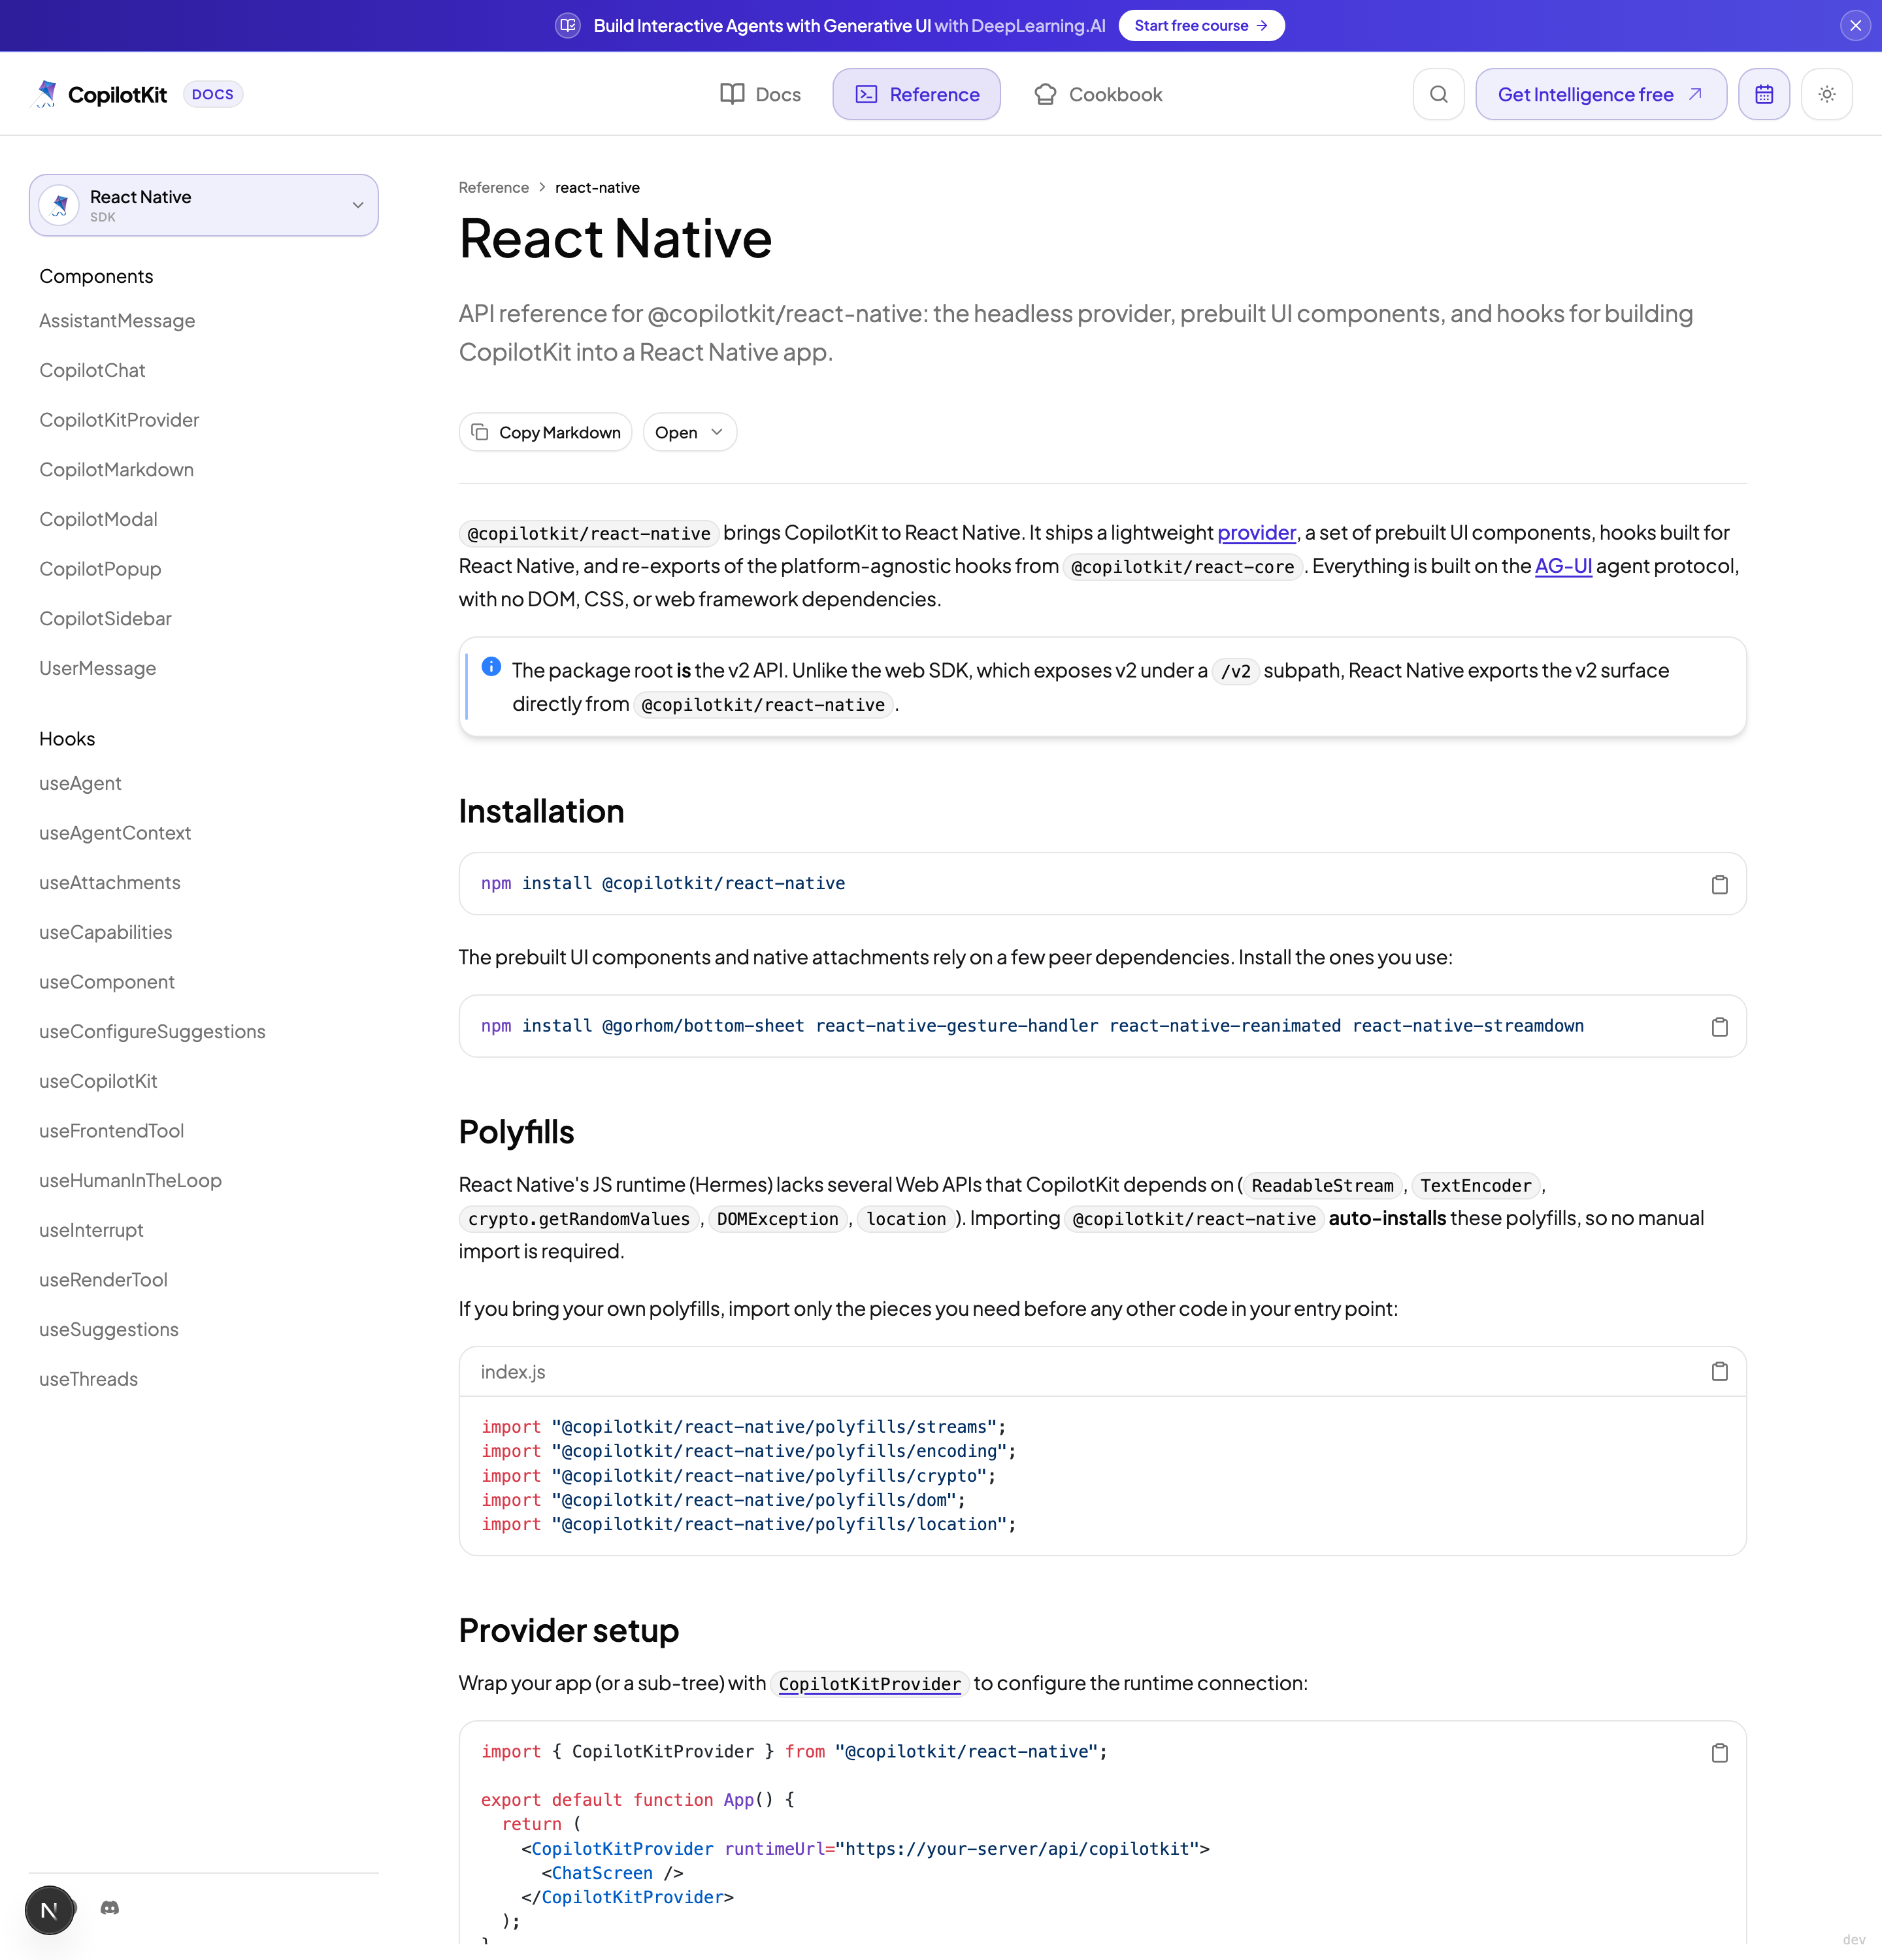The height and width of the screenshot is (1960, 1882).
Task: Go to useHumanInTheLoop hook page
Action: coord(130,1181)
